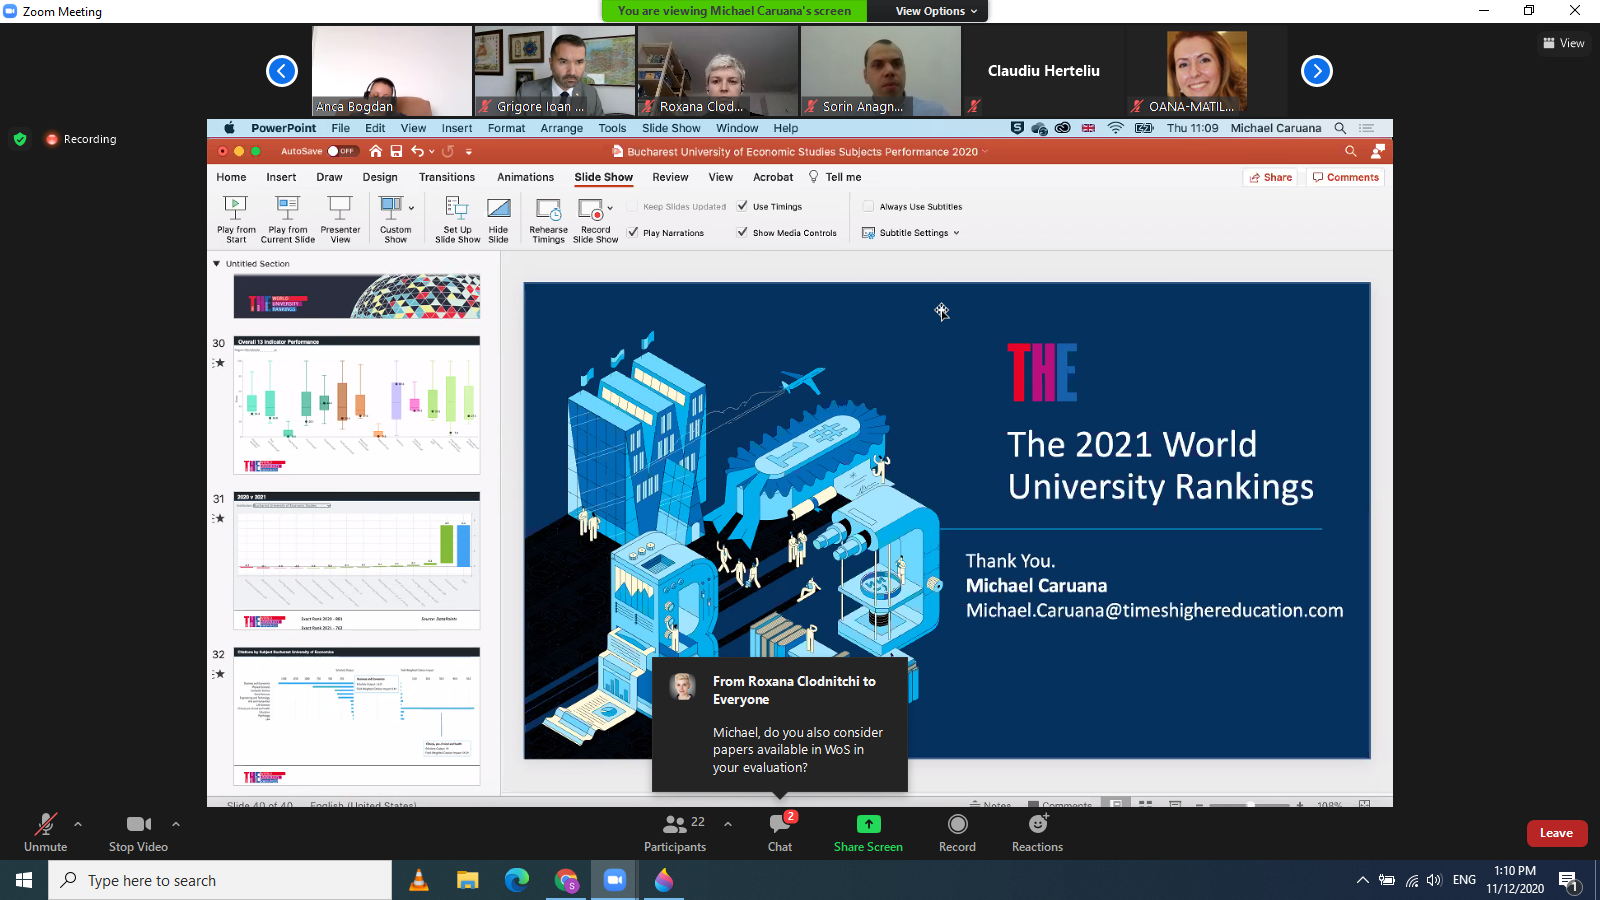Click the Record Slide Show icon
The width and height of the screenshot is (1600, 900).
pos(592,208)
